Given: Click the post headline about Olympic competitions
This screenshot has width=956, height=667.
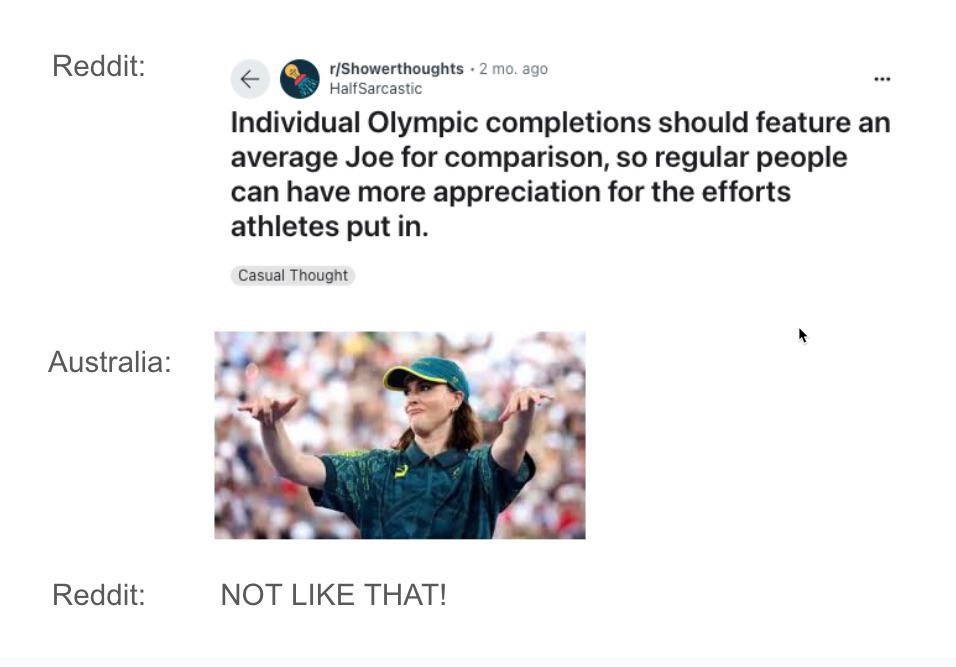Looking at the screenshot, I should coord(560,174).
